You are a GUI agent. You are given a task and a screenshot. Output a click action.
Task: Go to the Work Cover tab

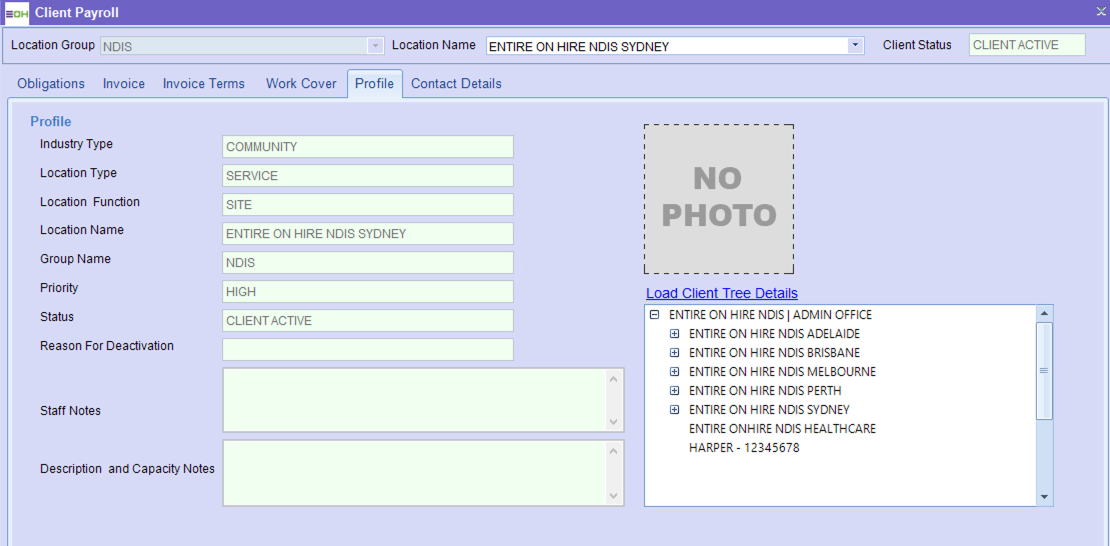[x=301, y=84]
